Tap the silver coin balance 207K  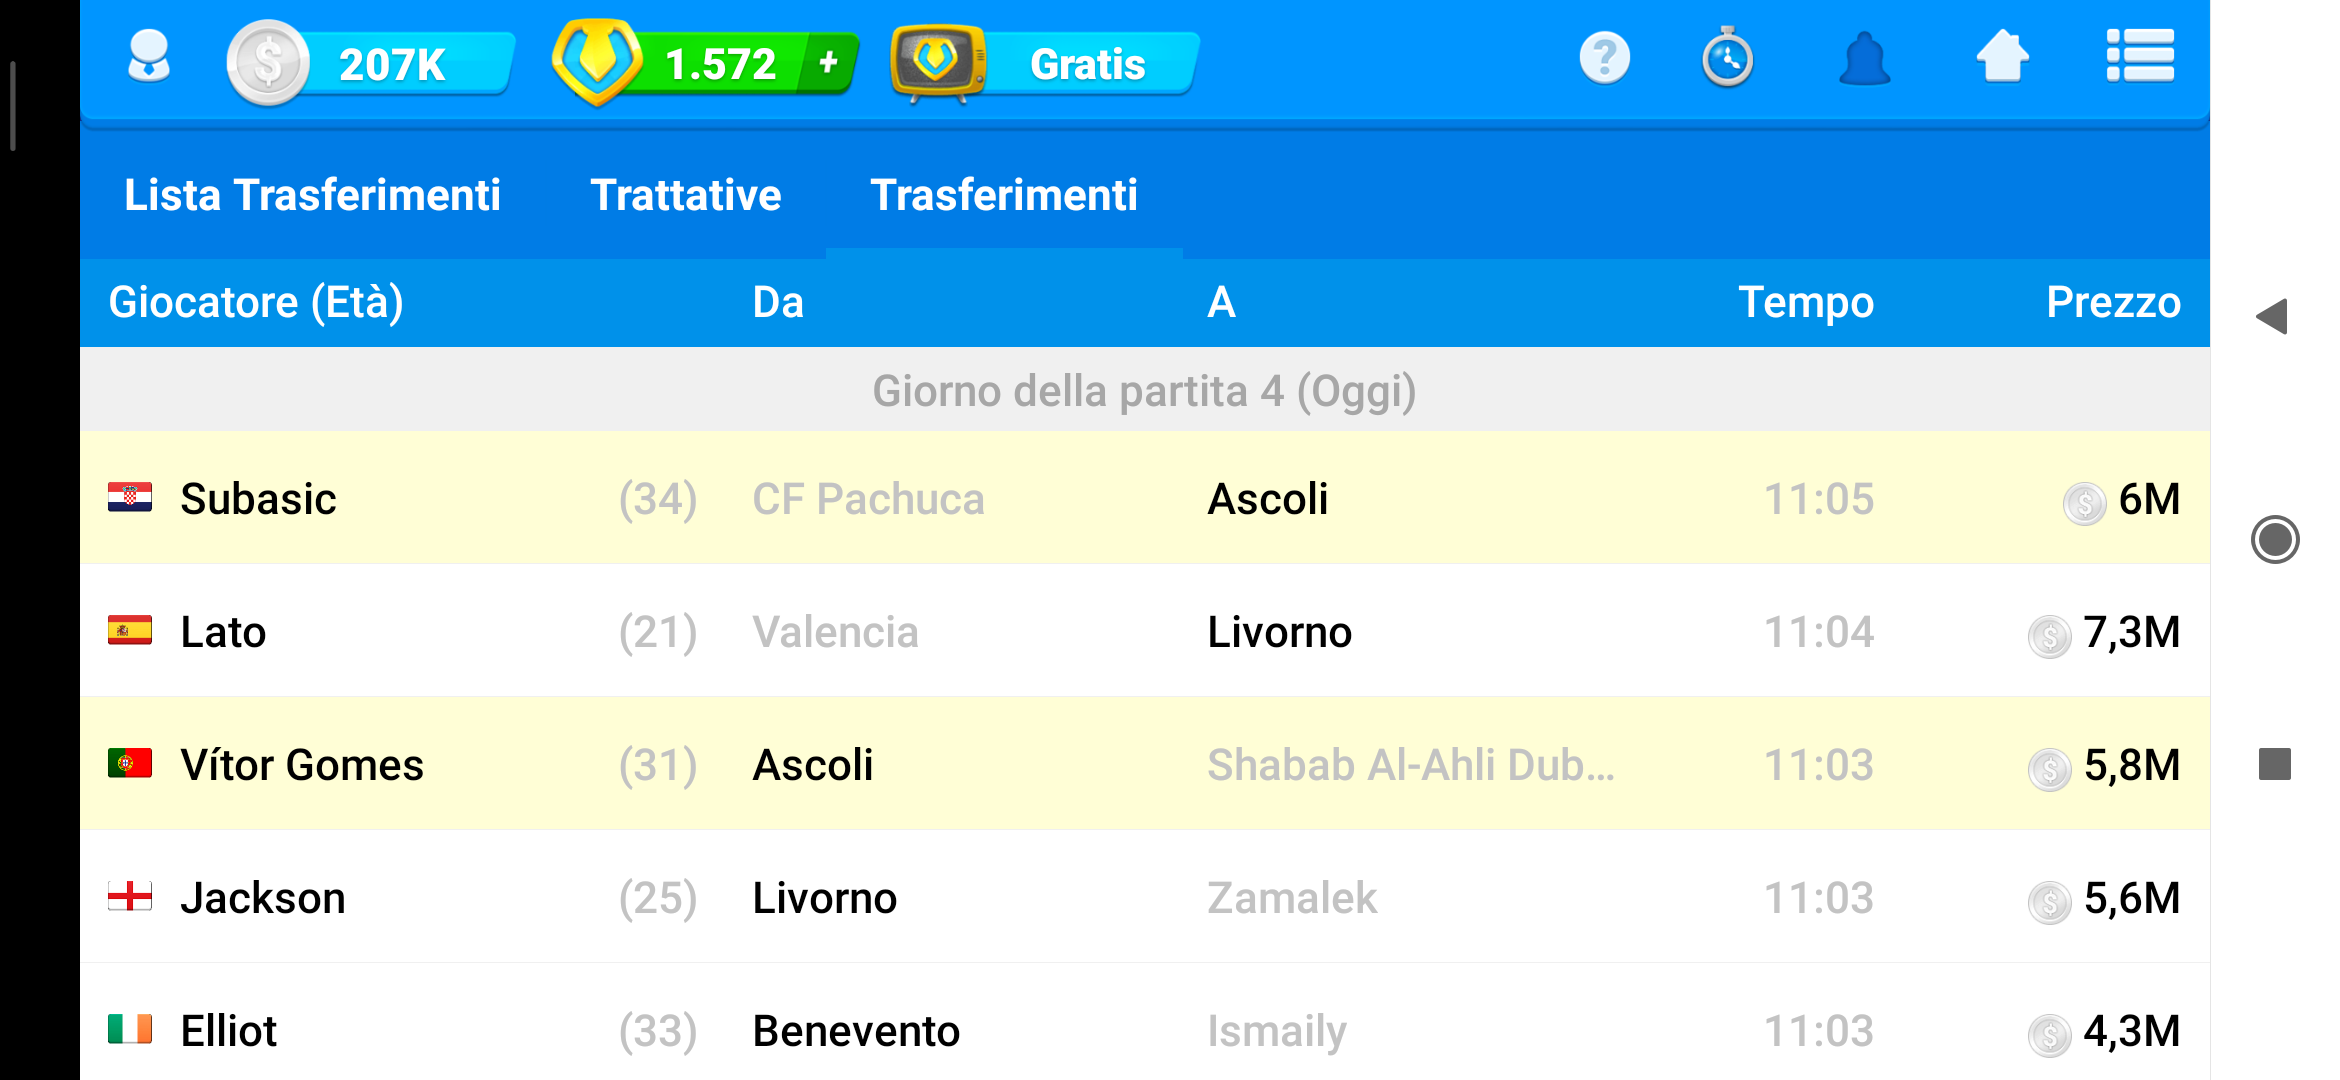tap(371, 64)
